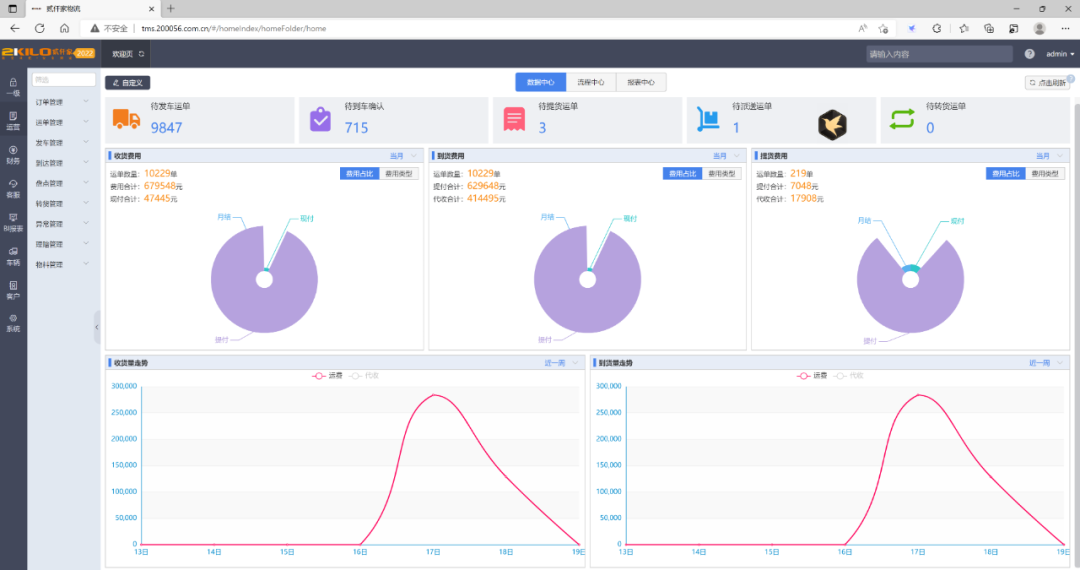This screenshot has height=570, width=1080.
Task: Open the 财务 sidebar section
Action: click(13, 154)
